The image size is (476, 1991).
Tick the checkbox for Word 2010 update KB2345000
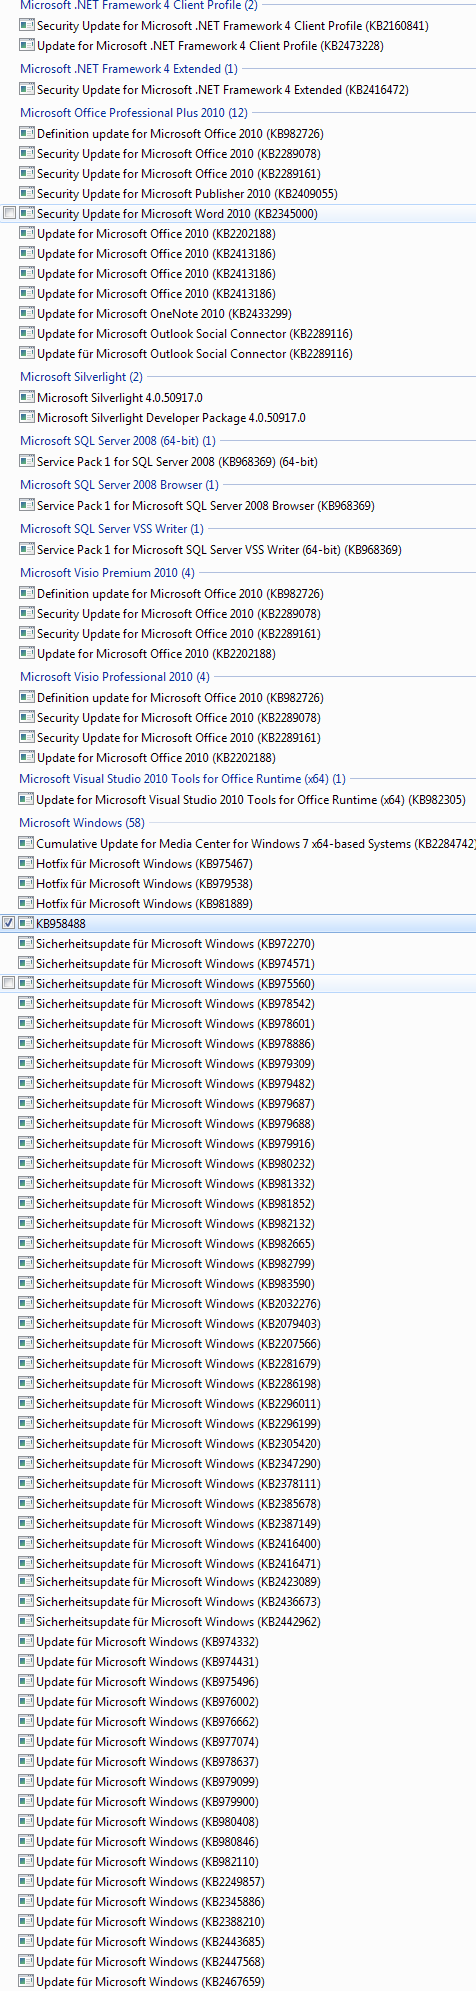click(9, 214)
